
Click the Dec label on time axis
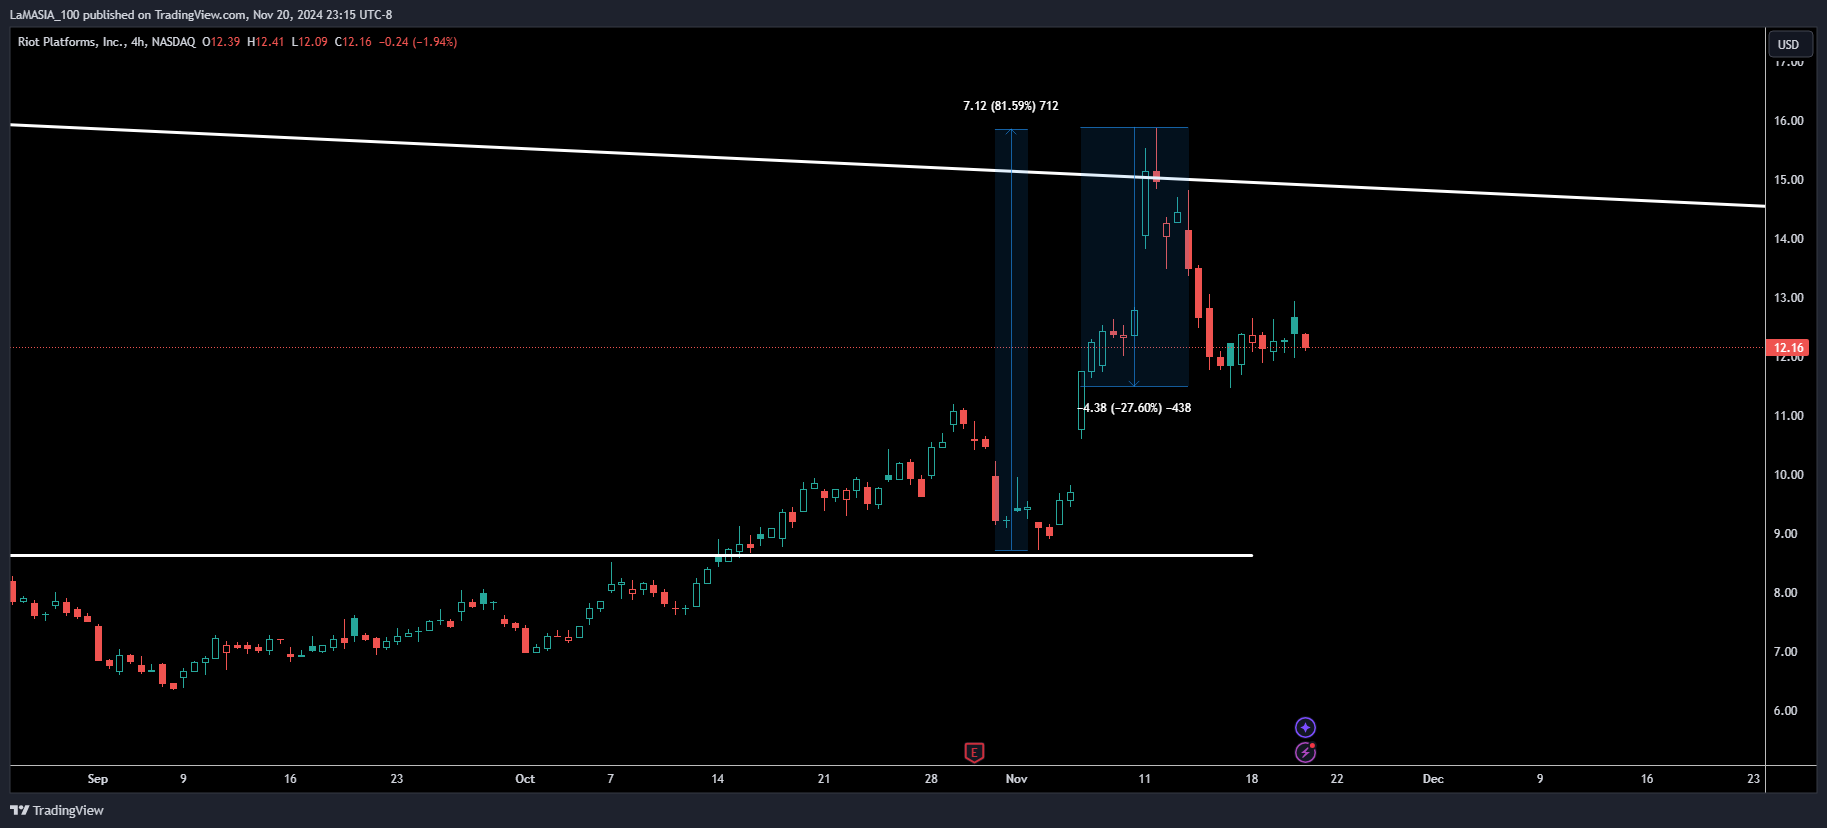[x=1433, y=779]
